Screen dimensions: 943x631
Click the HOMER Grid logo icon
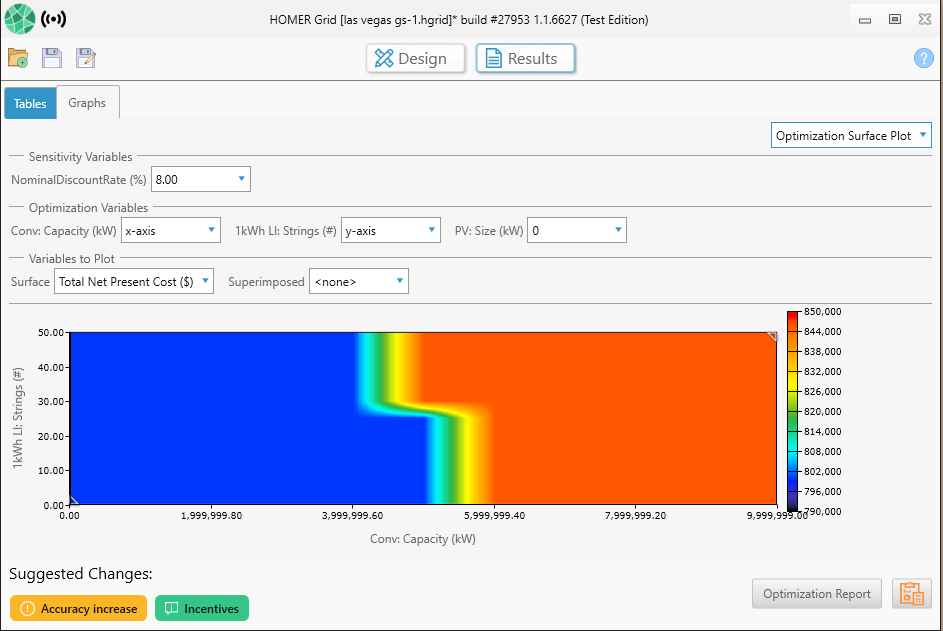pos(20,19)
